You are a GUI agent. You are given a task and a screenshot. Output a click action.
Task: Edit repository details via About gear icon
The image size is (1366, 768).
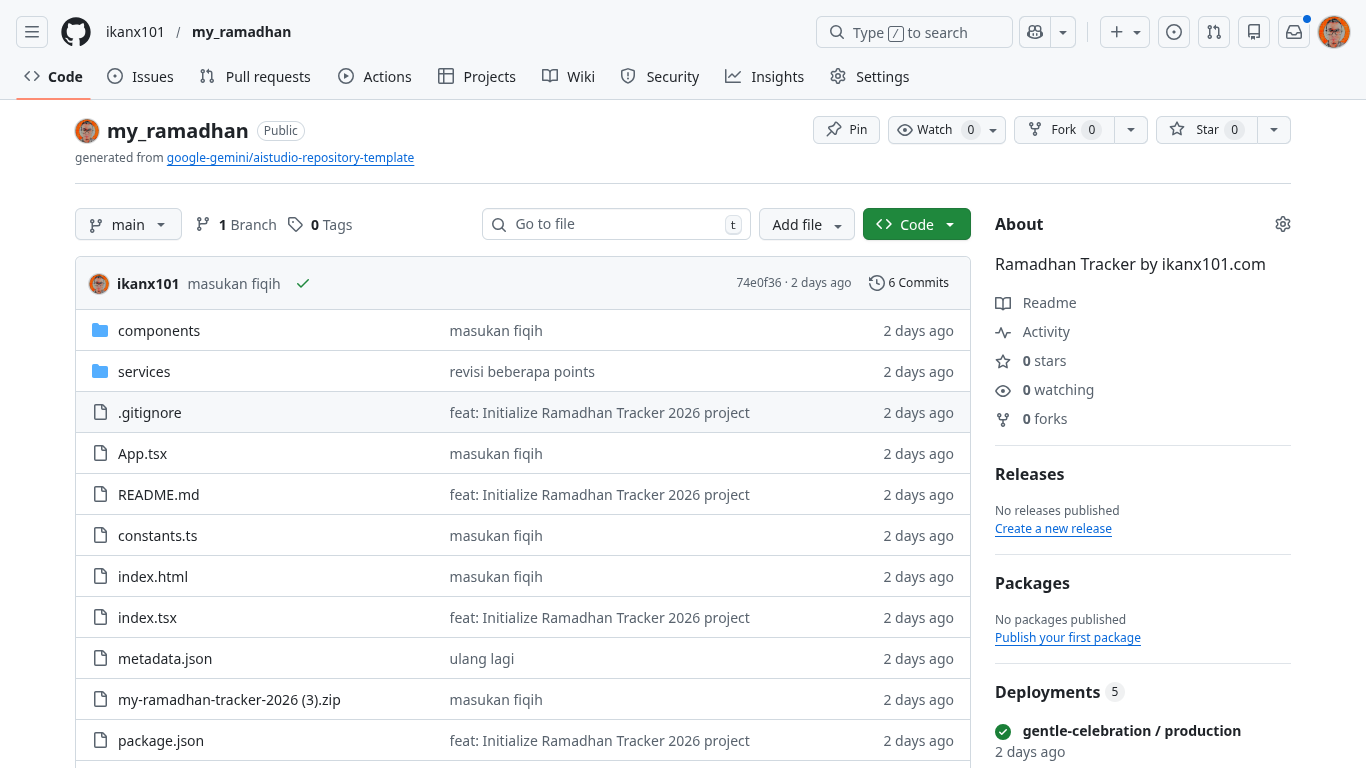(x=1283, y=224)
